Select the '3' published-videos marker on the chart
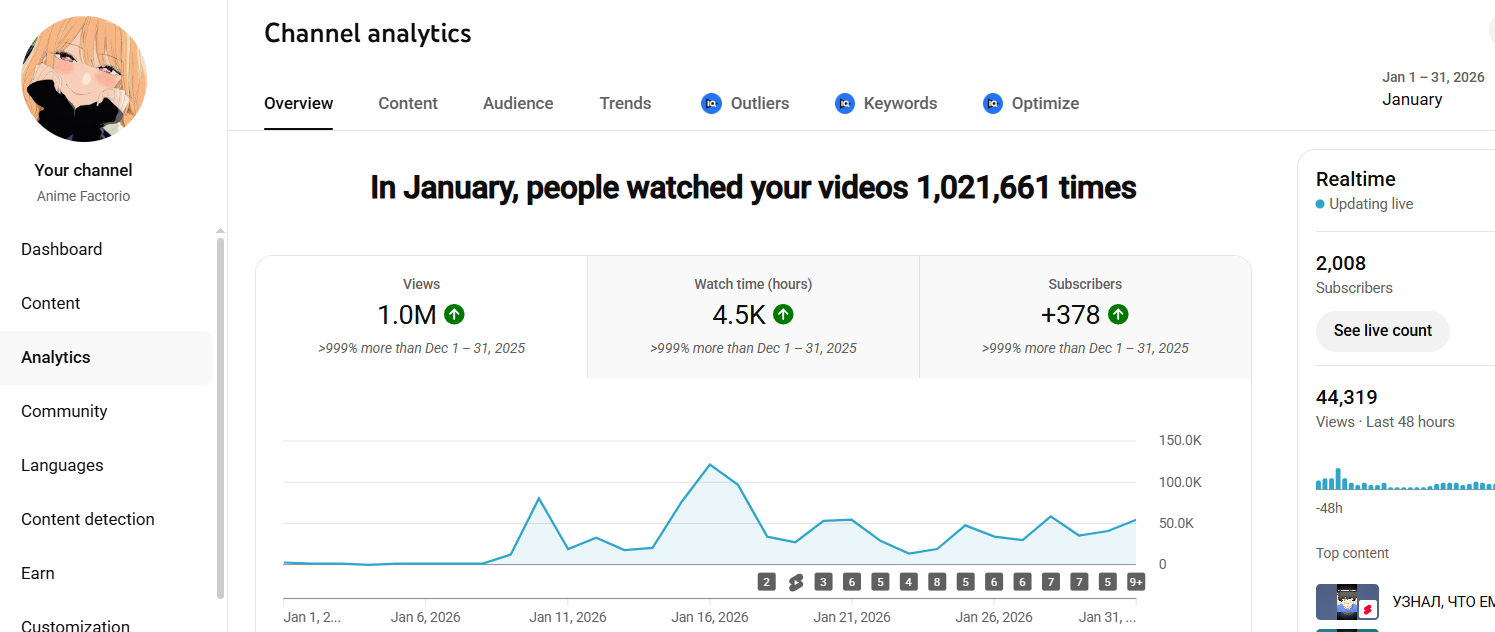The height and width of the screenshot is (632, 1495). pos(823,582)
